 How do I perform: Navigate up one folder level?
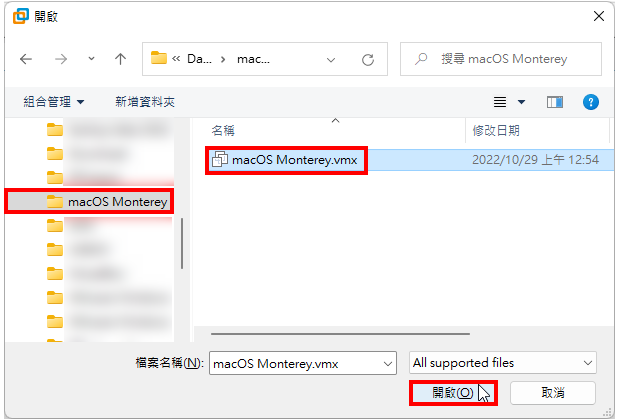click(x=120, y=59)
